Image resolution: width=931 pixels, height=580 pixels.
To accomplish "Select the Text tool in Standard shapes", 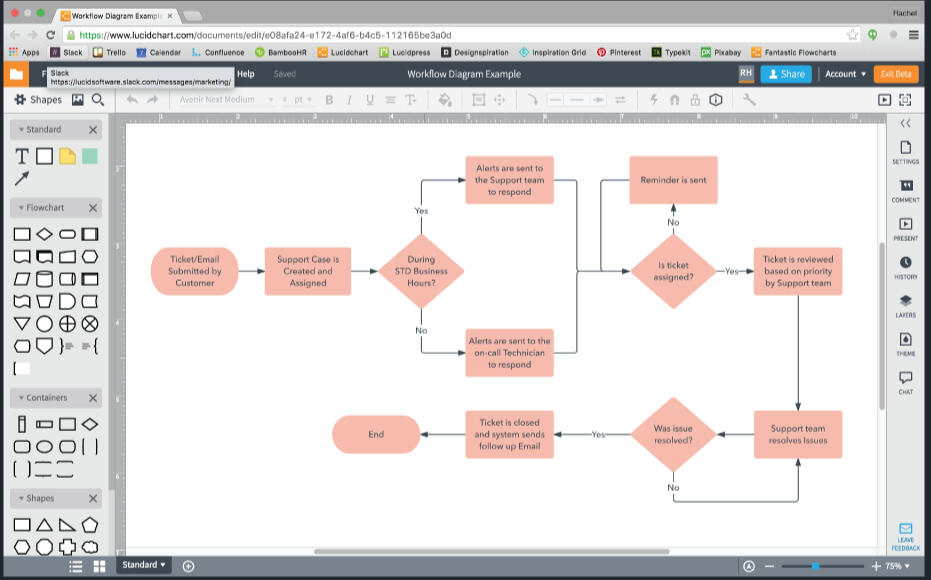I will 21,156.
